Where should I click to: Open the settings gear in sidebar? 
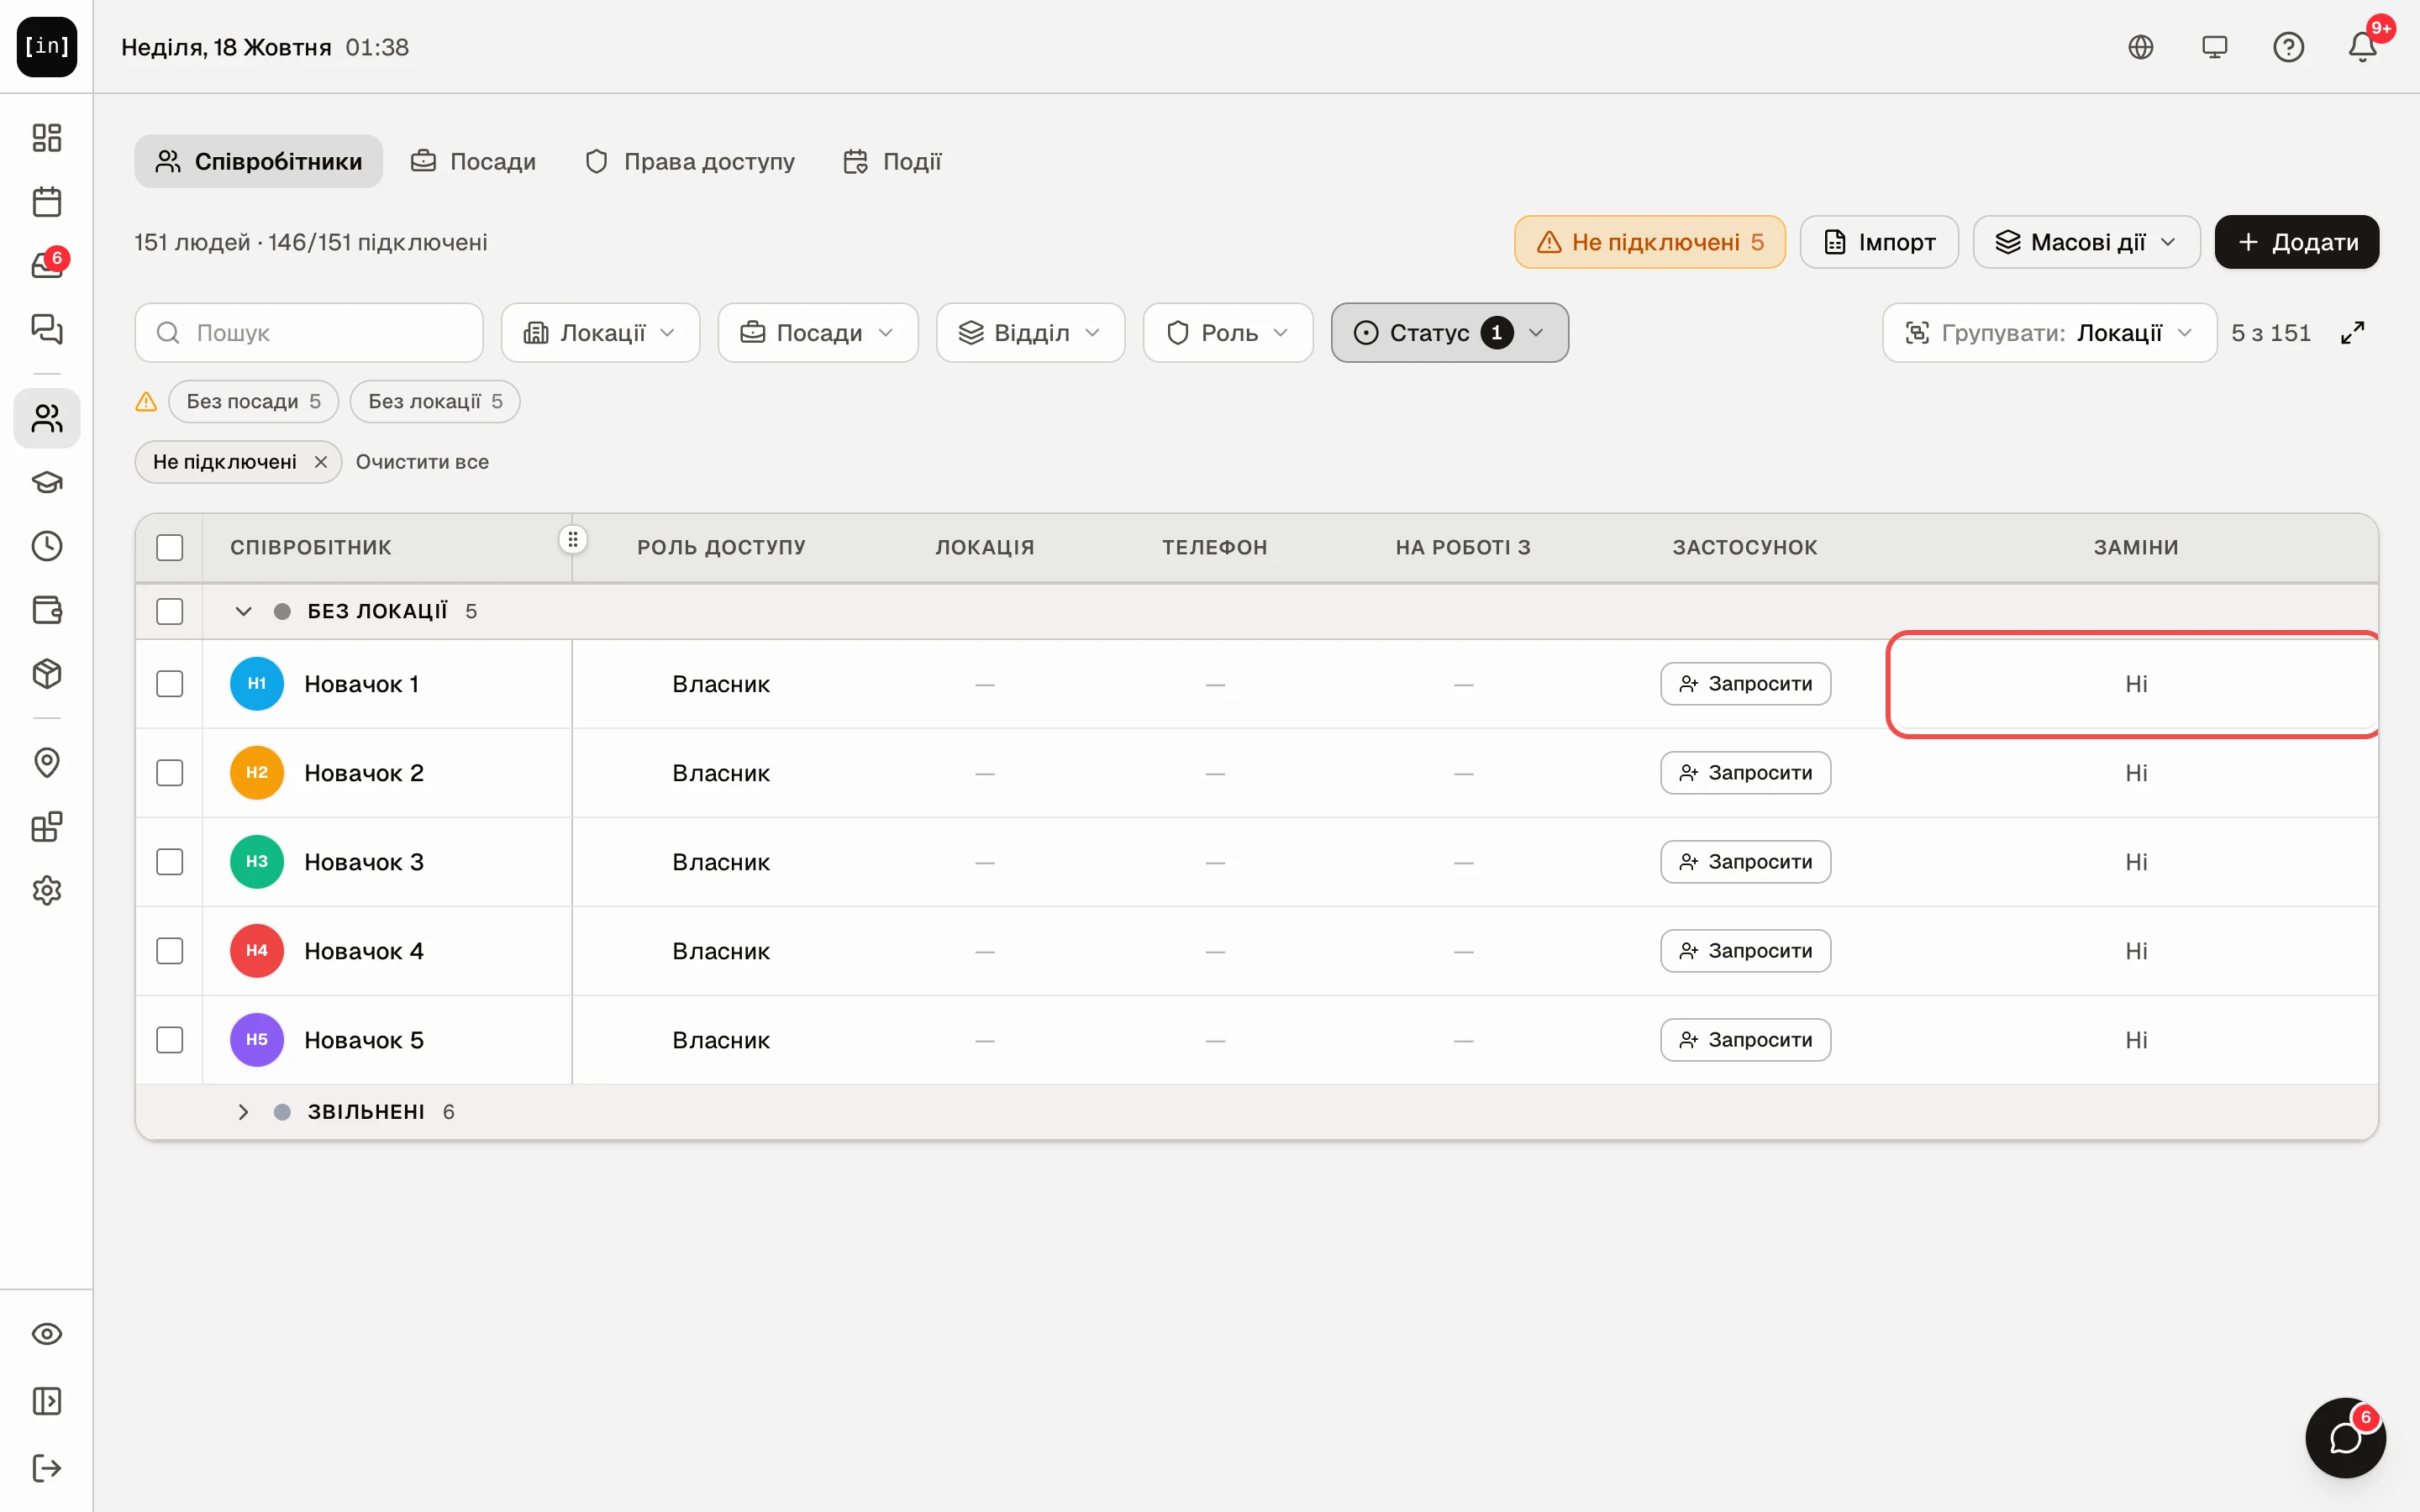click(47, 891)
